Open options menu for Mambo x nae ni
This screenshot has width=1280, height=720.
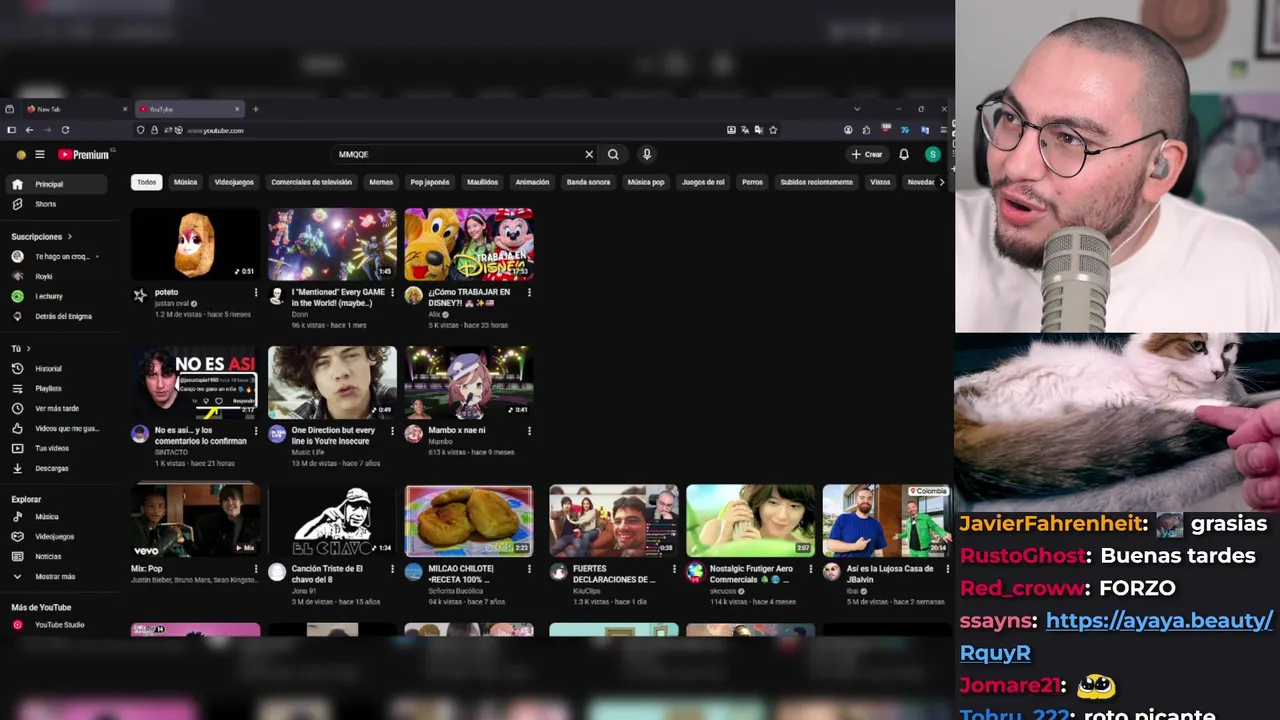pos(529,431)
